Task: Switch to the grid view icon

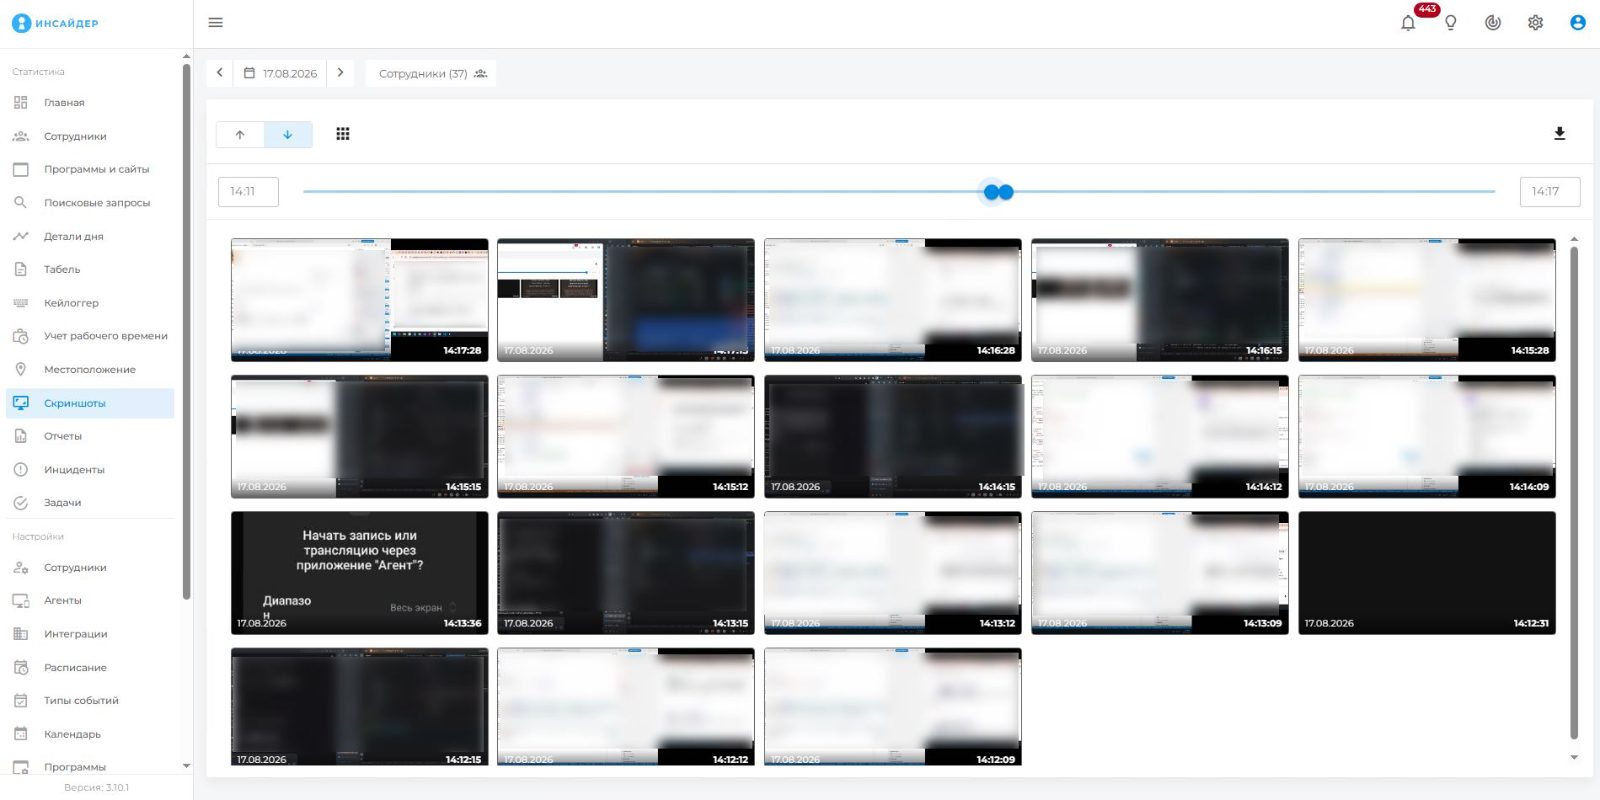Action: [x=343, y=134]
